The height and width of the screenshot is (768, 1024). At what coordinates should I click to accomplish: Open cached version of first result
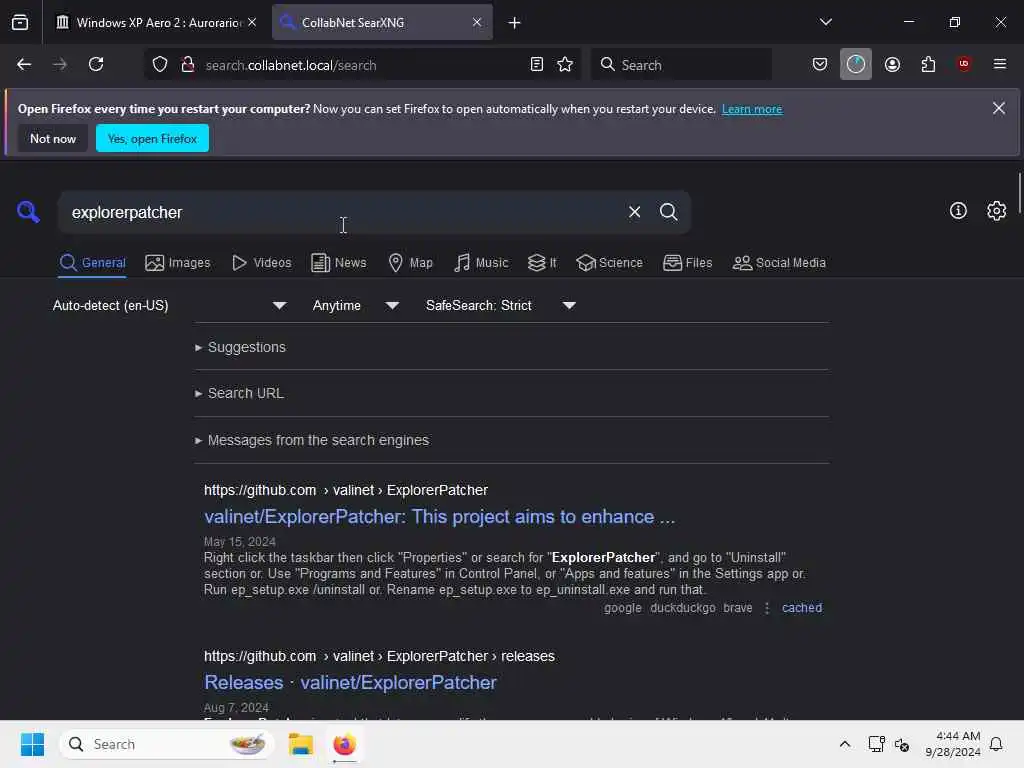[x=802, y=608]
